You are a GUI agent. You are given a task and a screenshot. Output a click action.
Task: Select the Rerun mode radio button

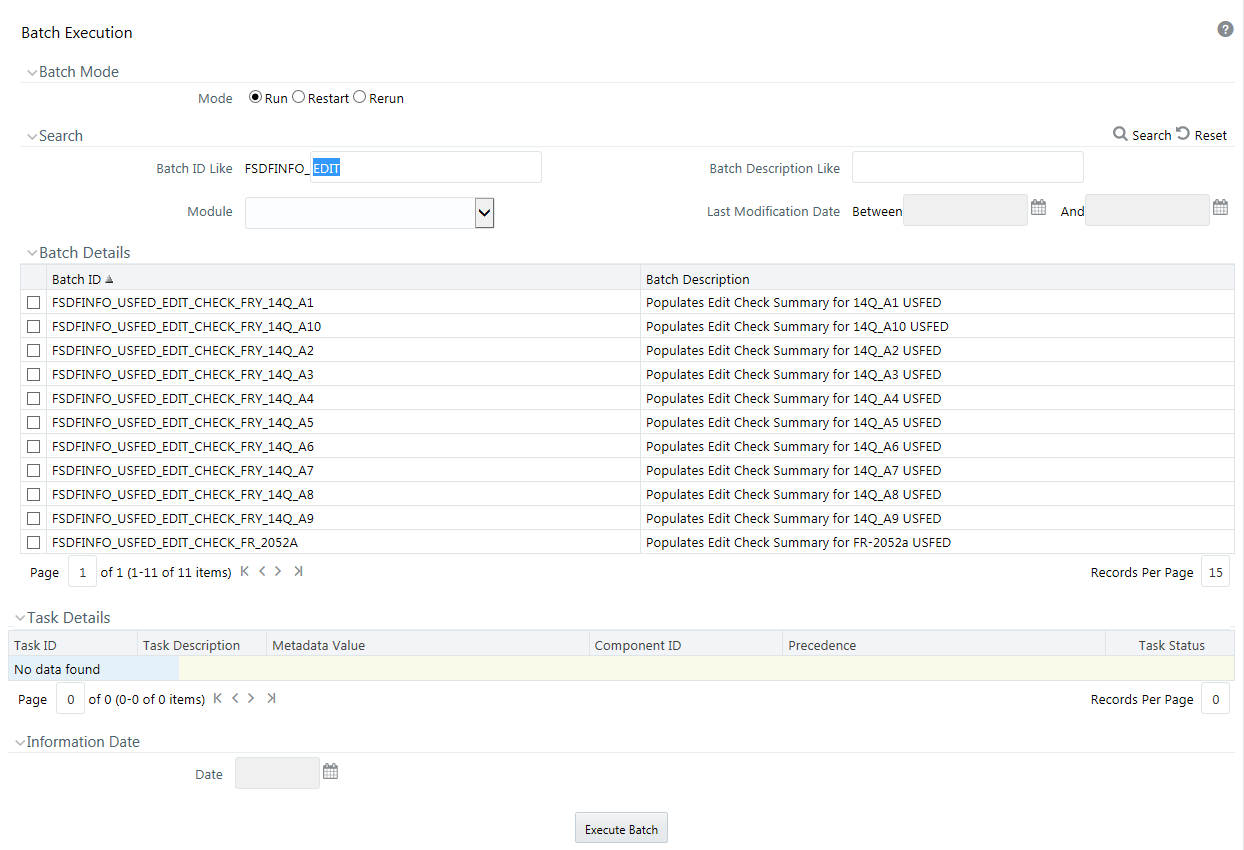click(359, 97)
